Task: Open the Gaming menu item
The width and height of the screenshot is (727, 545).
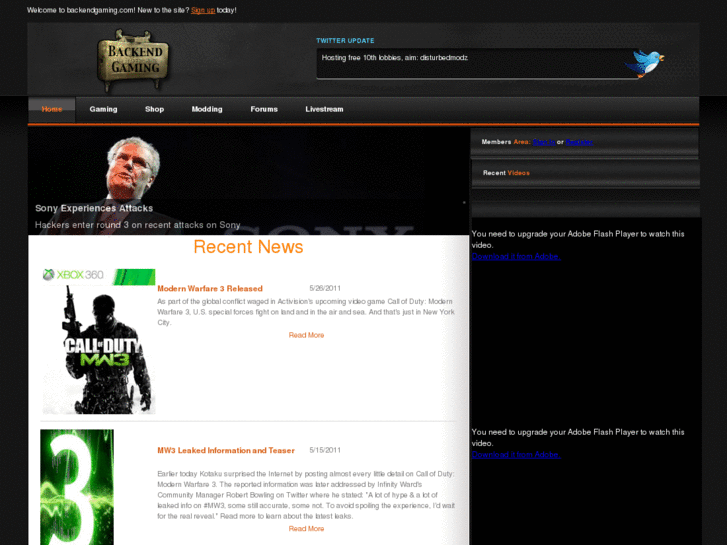Action: [x=103, y=109]
